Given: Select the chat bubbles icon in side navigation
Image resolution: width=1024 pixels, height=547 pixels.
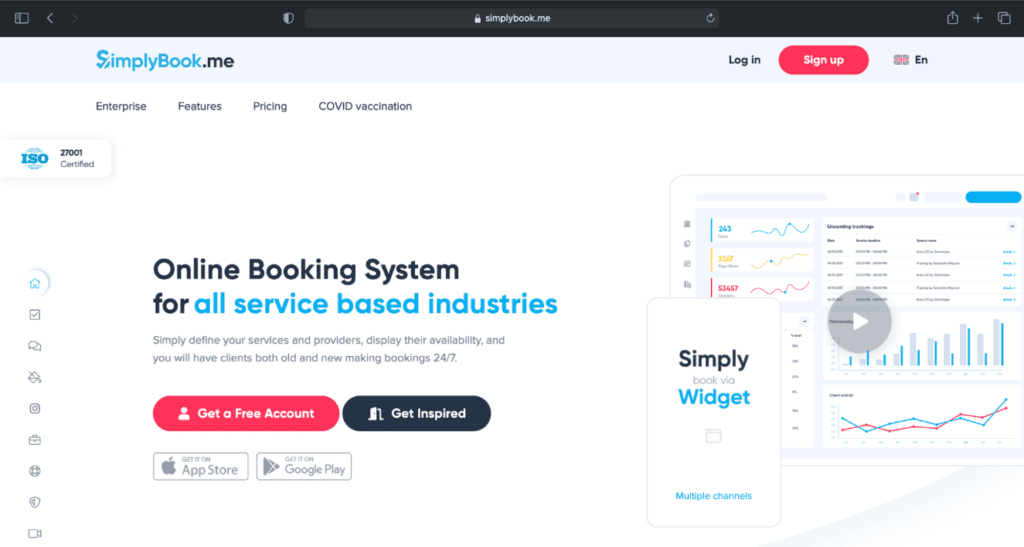Looking at the screenshot, I should tap(35, 346).
